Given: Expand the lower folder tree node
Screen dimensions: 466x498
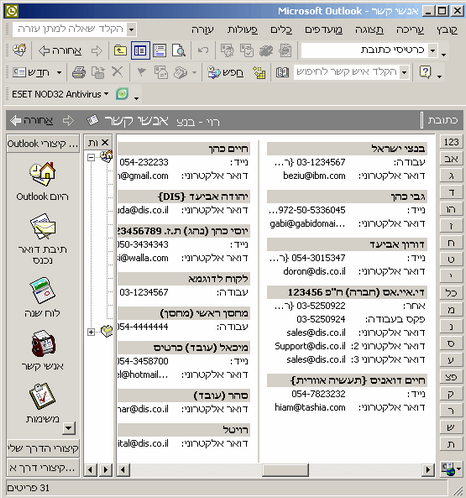Looking at the screenshot, I should click(x=91, y=332).
